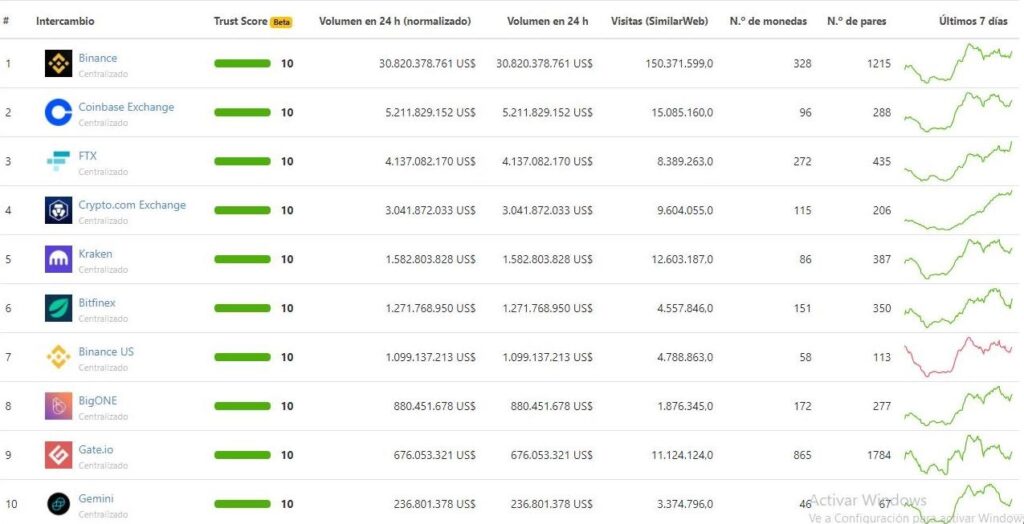This screenshot has width=1024, height=524.
Task: Select Binance normalized volume 30.820.378.761 US$
Action: pos(427,63)
